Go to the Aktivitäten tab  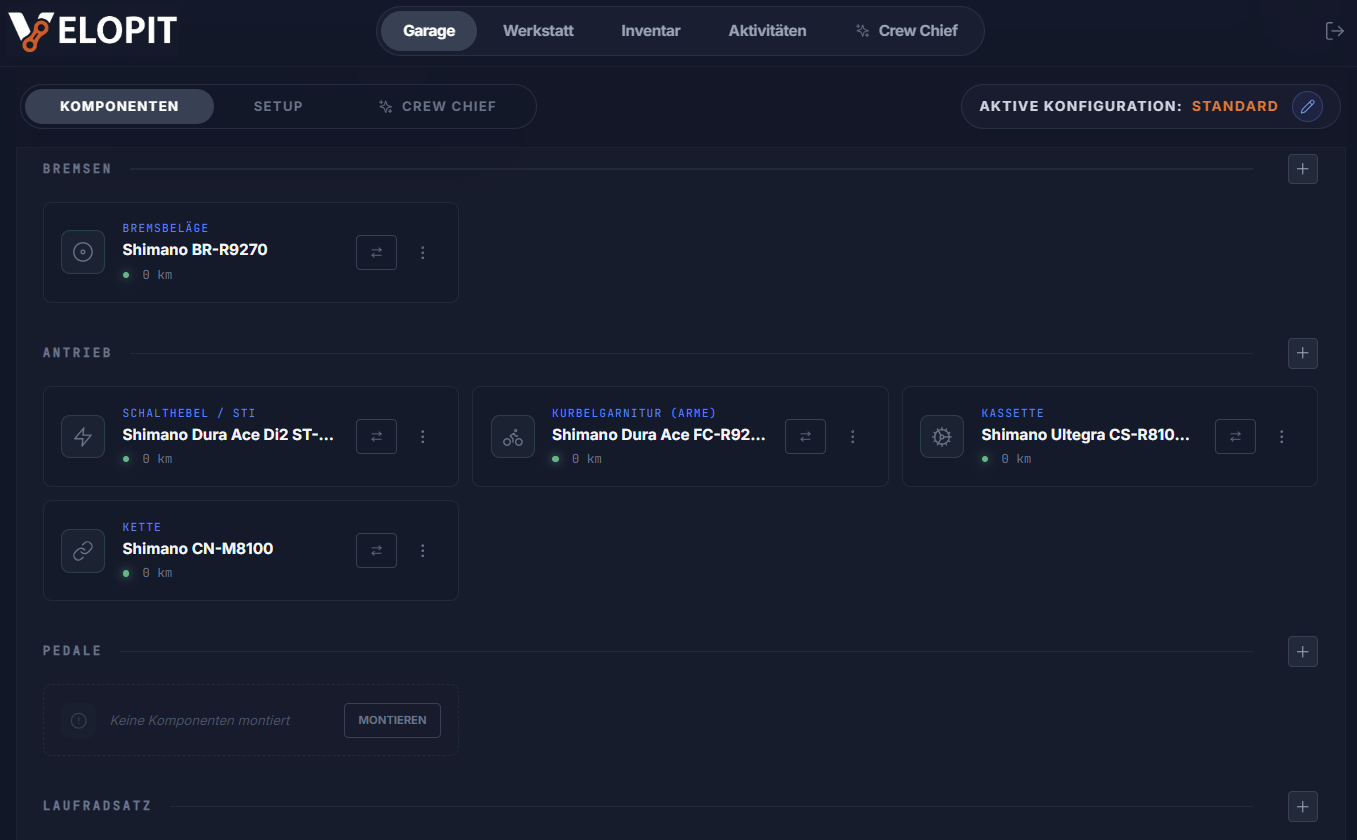767,31
